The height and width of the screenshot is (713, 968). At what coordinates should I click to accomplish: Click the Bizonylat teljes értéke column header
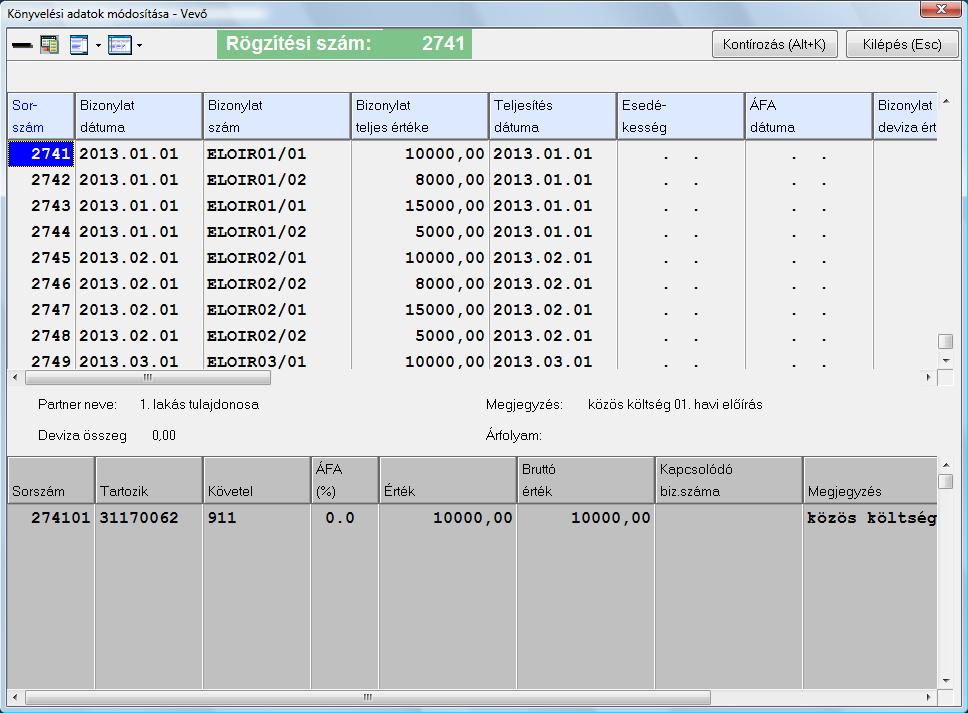point(419,116)
